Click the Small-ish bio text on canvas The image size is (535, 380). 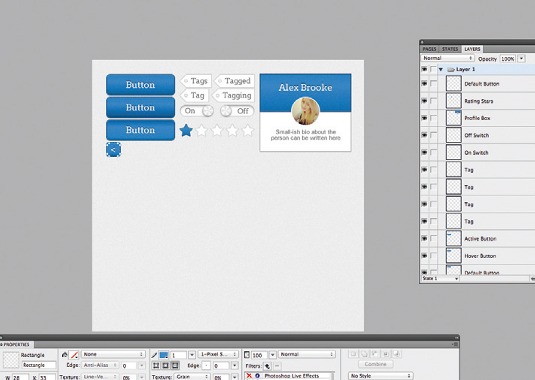point(306,135)
